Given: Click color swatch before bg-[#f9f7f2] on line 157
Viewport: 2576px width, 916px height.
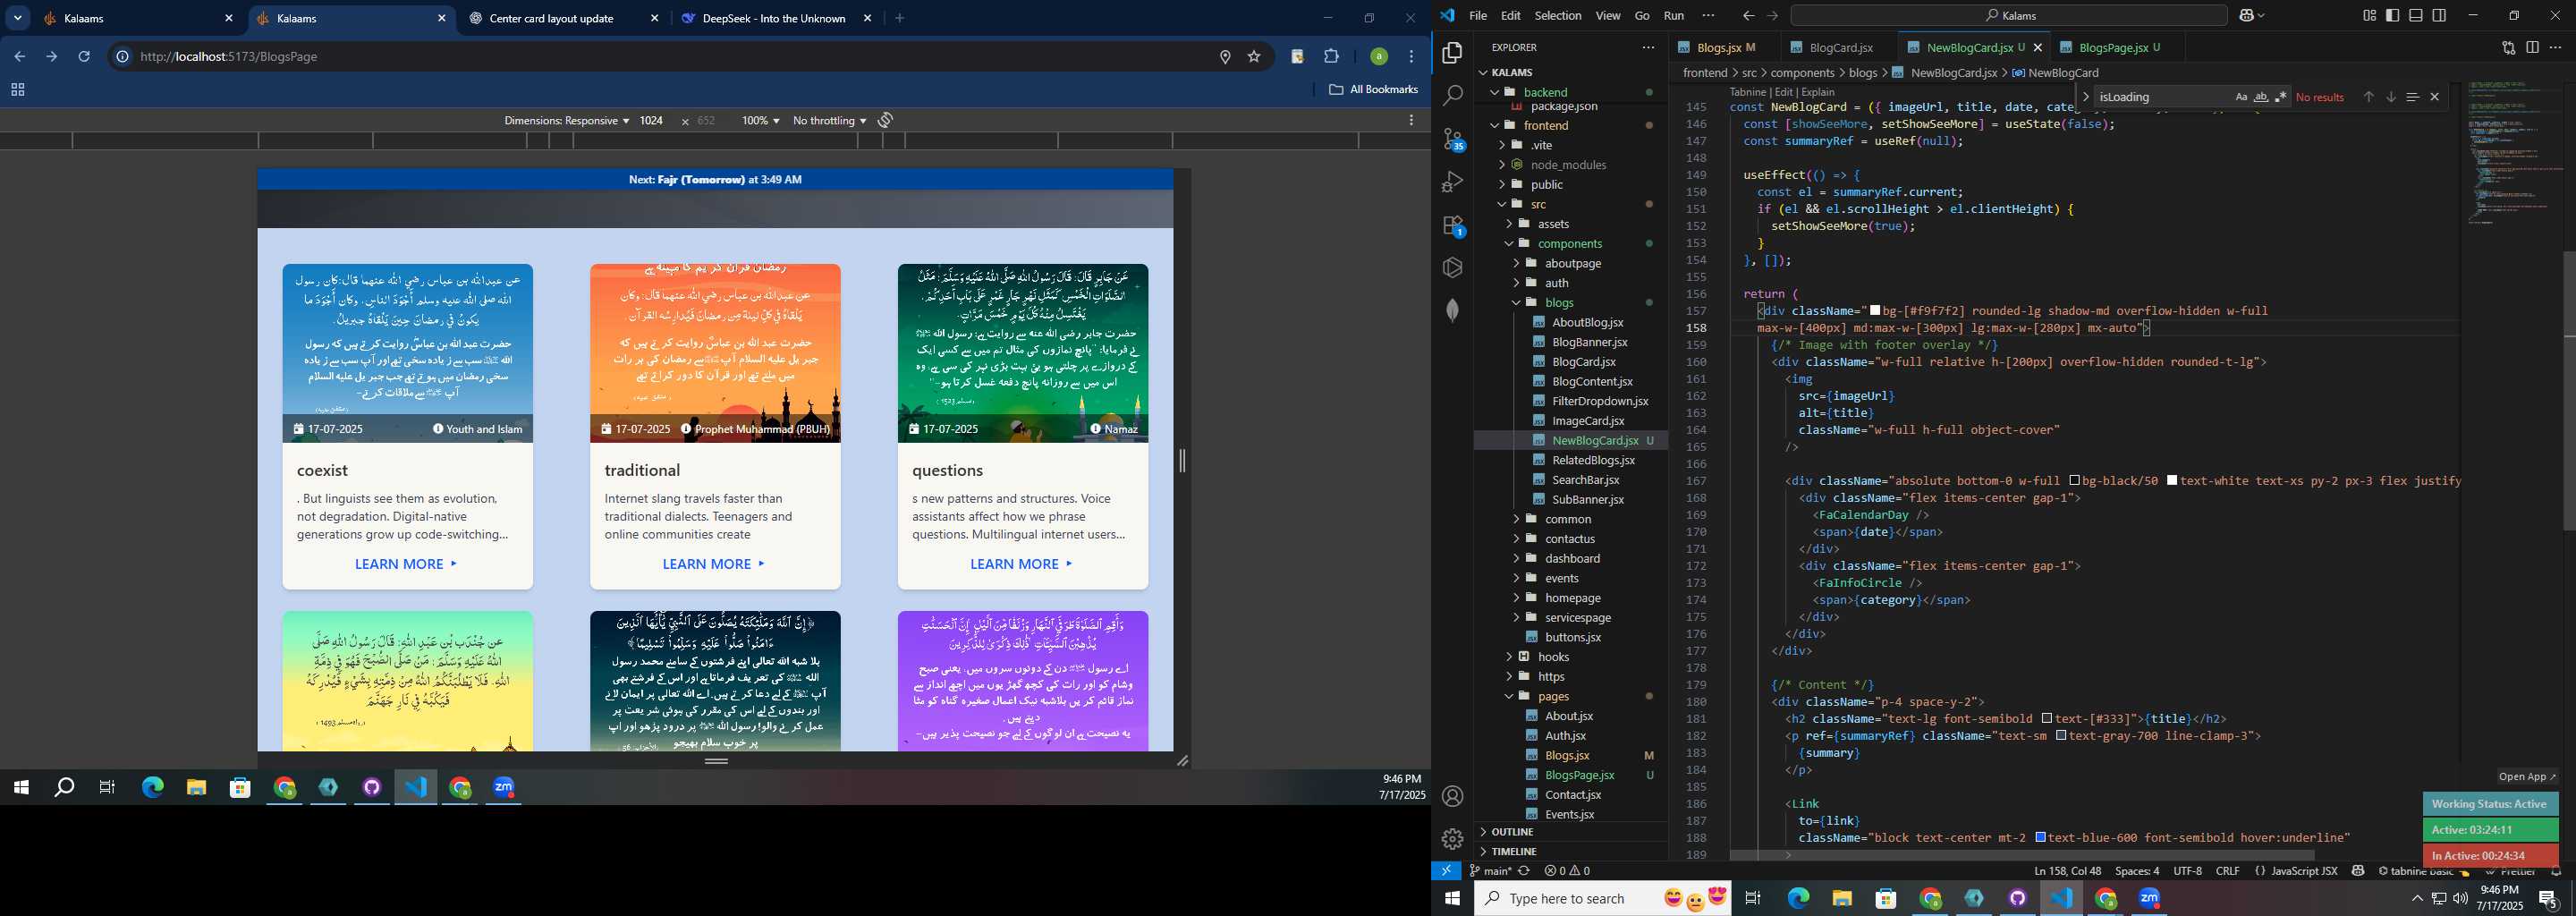Looking at the screenshot, I should [1876, 310].
